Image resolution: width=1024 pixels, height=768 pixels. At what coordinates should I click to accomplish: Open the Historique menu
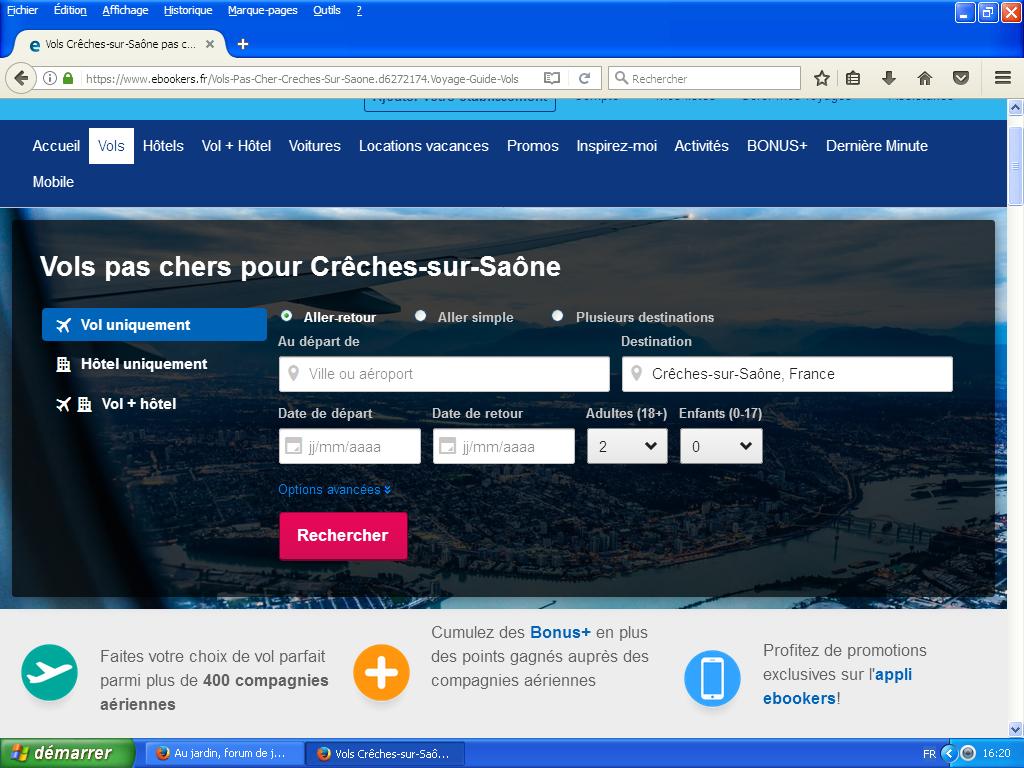coord(188,11)
